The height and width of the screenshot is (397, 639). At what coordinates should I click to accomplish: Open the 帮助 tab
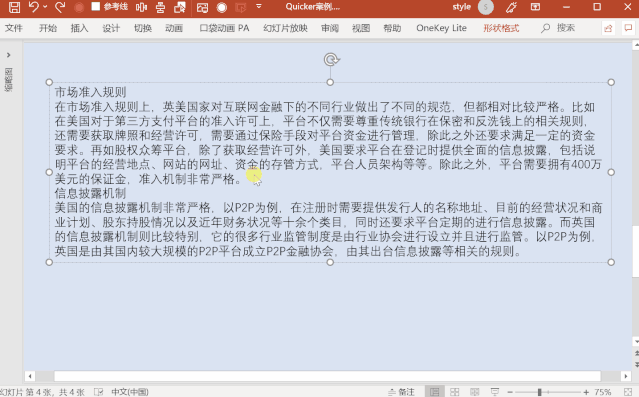click(x=392, y=28)
